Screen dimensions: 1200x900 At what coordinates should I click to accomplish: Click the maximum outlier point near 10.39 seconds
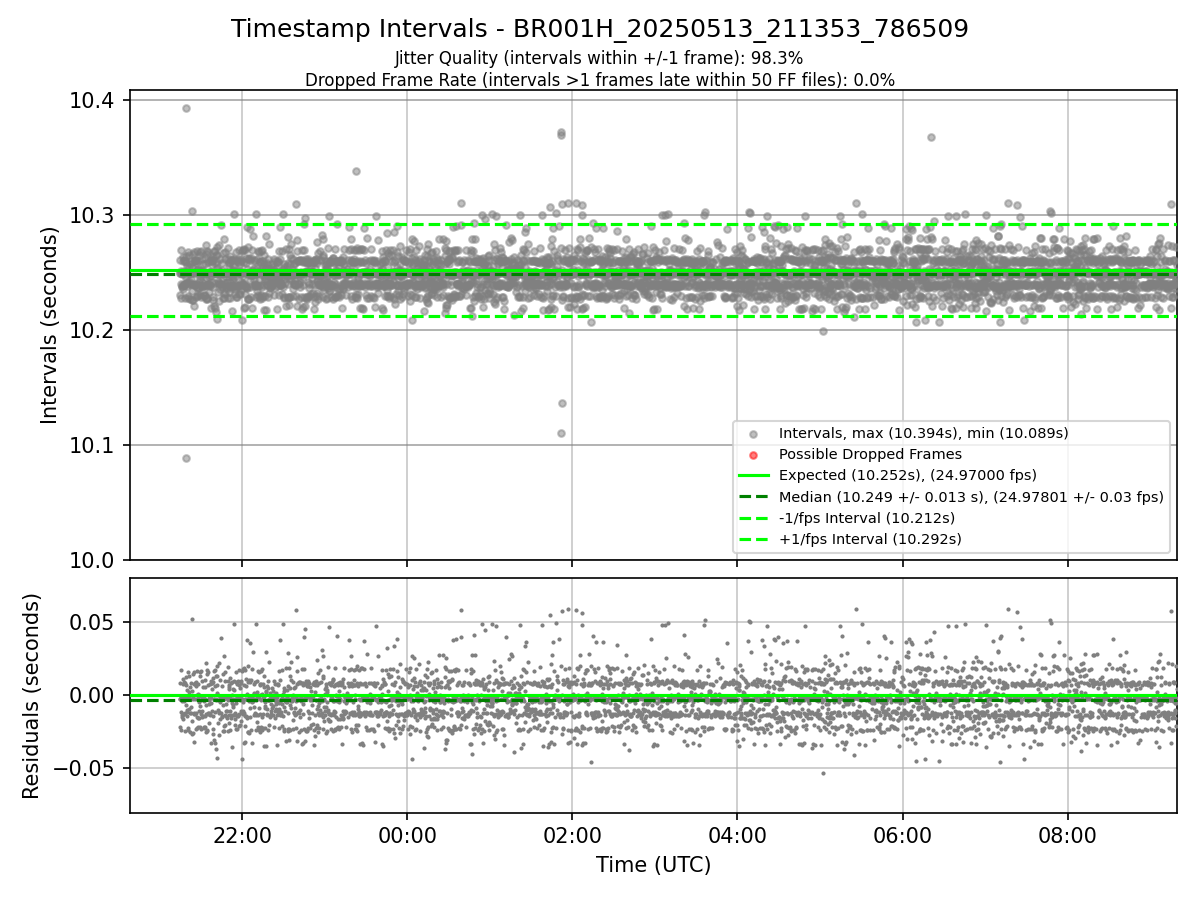pyautogui.click(x=186, y=108)
